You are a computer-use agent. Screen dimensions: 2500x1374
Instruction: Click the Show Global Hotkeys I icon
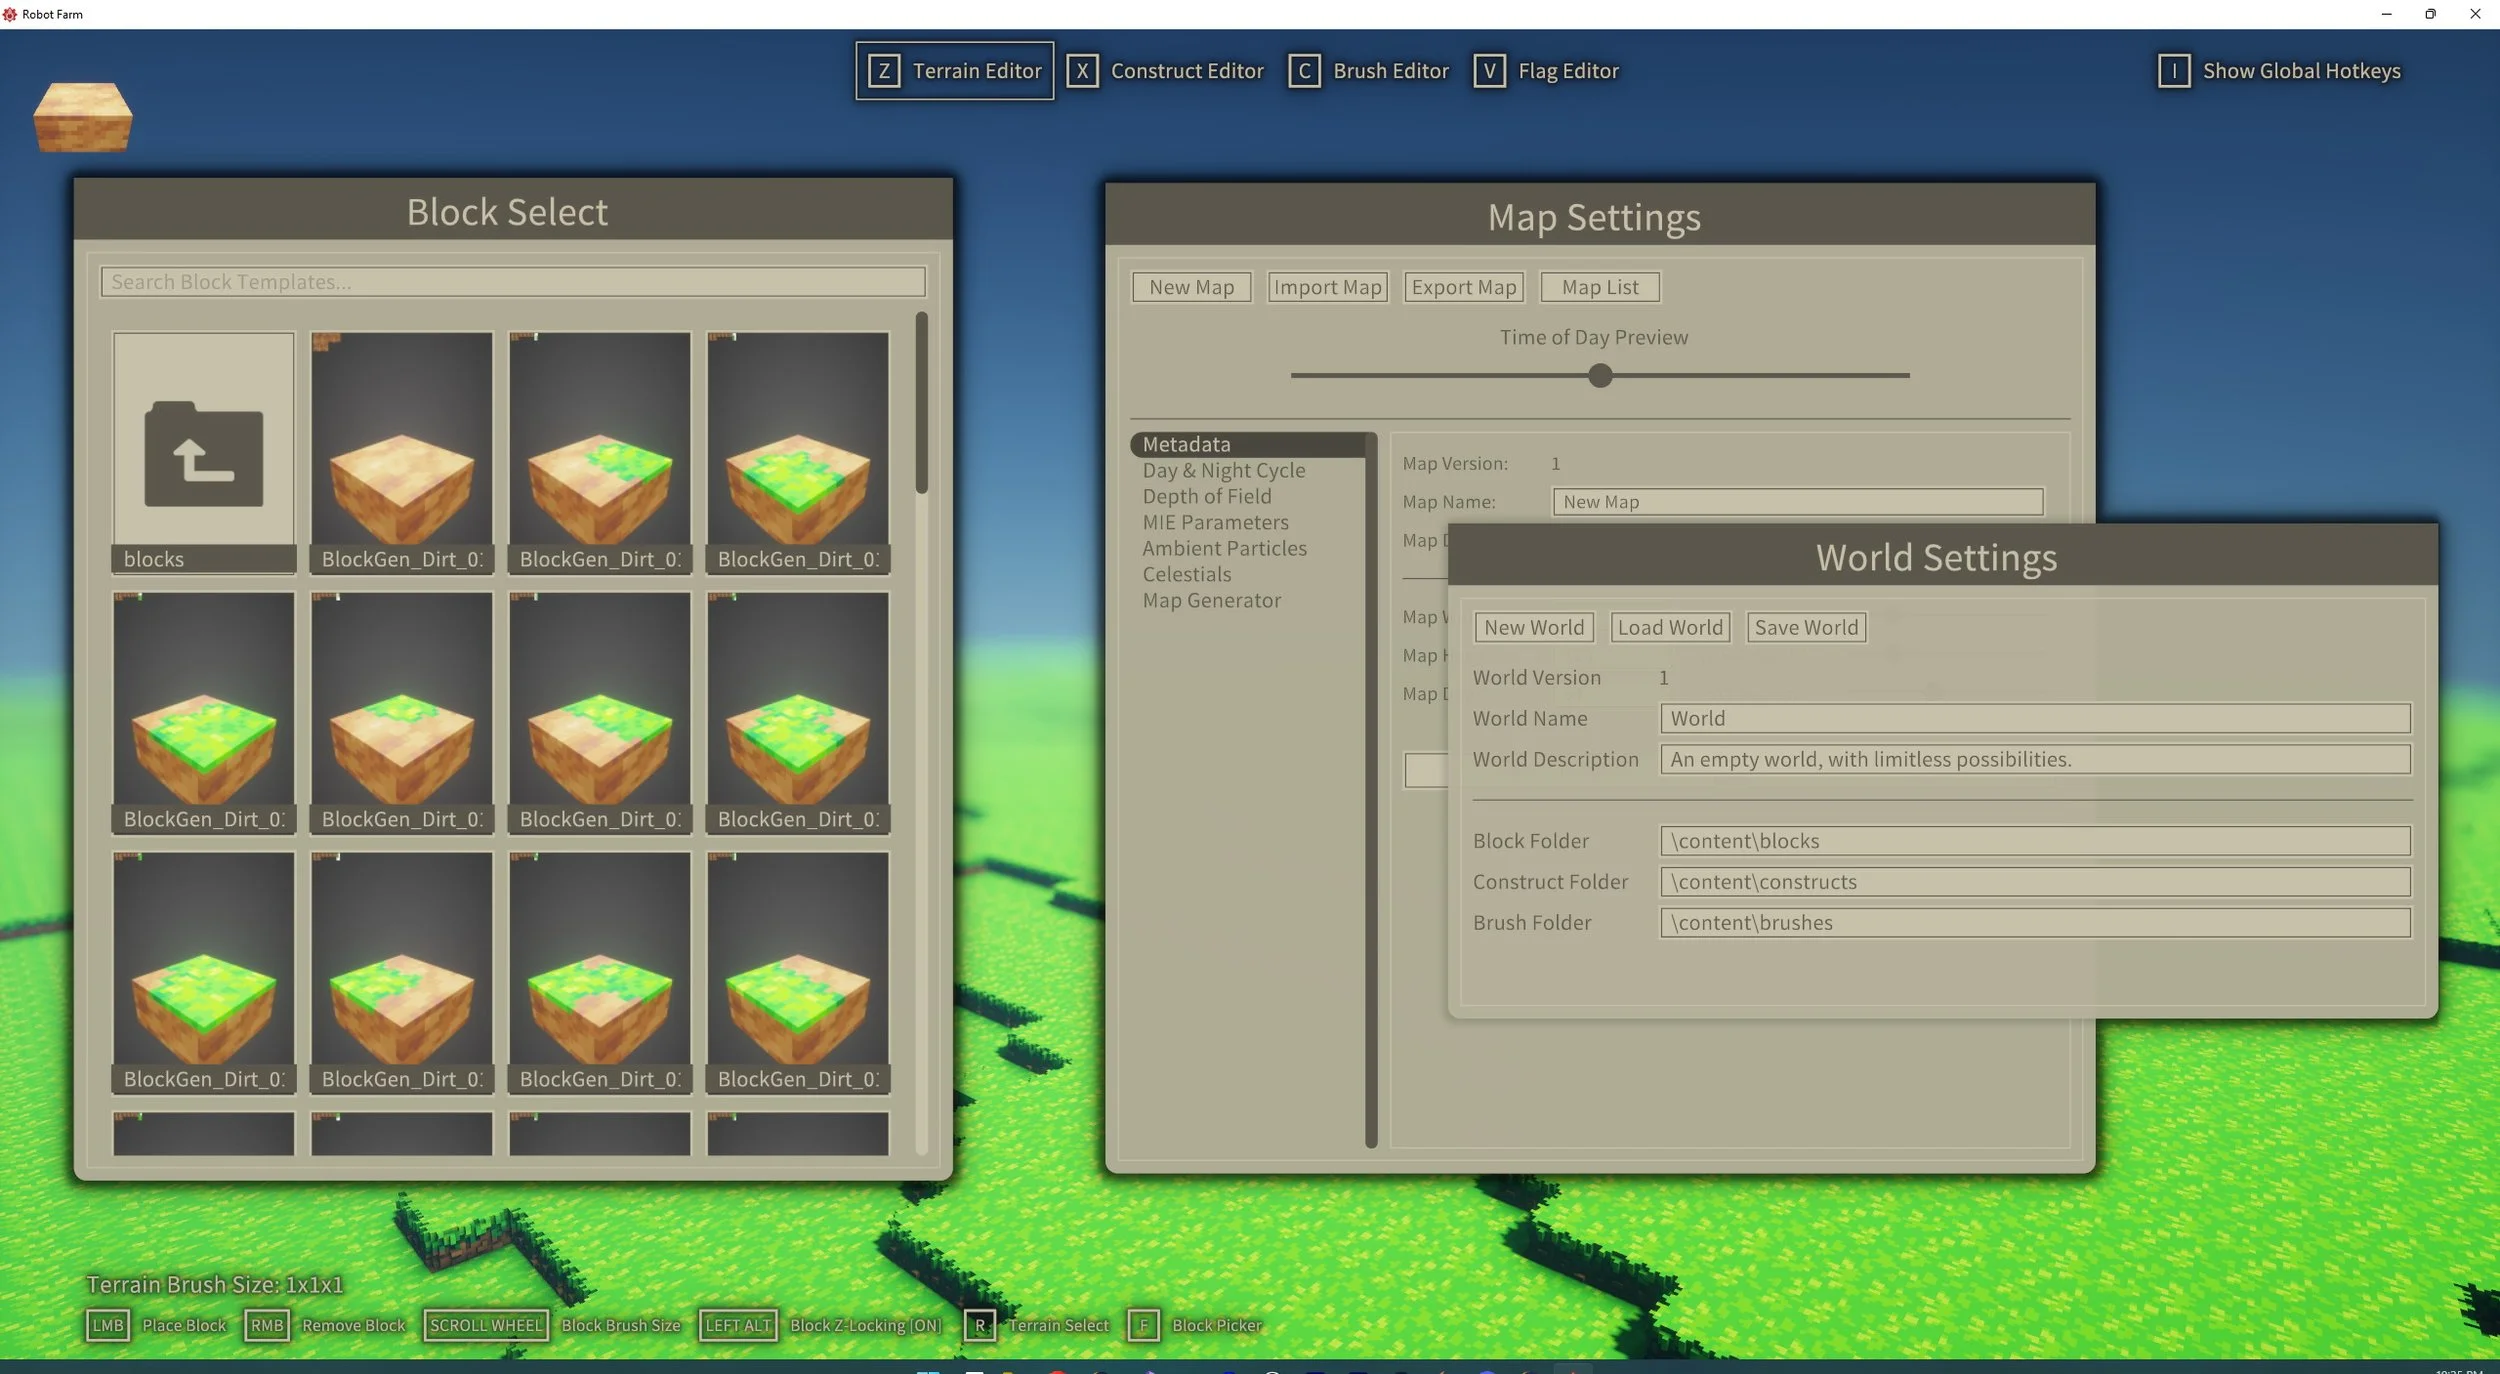coord(2173,71)
